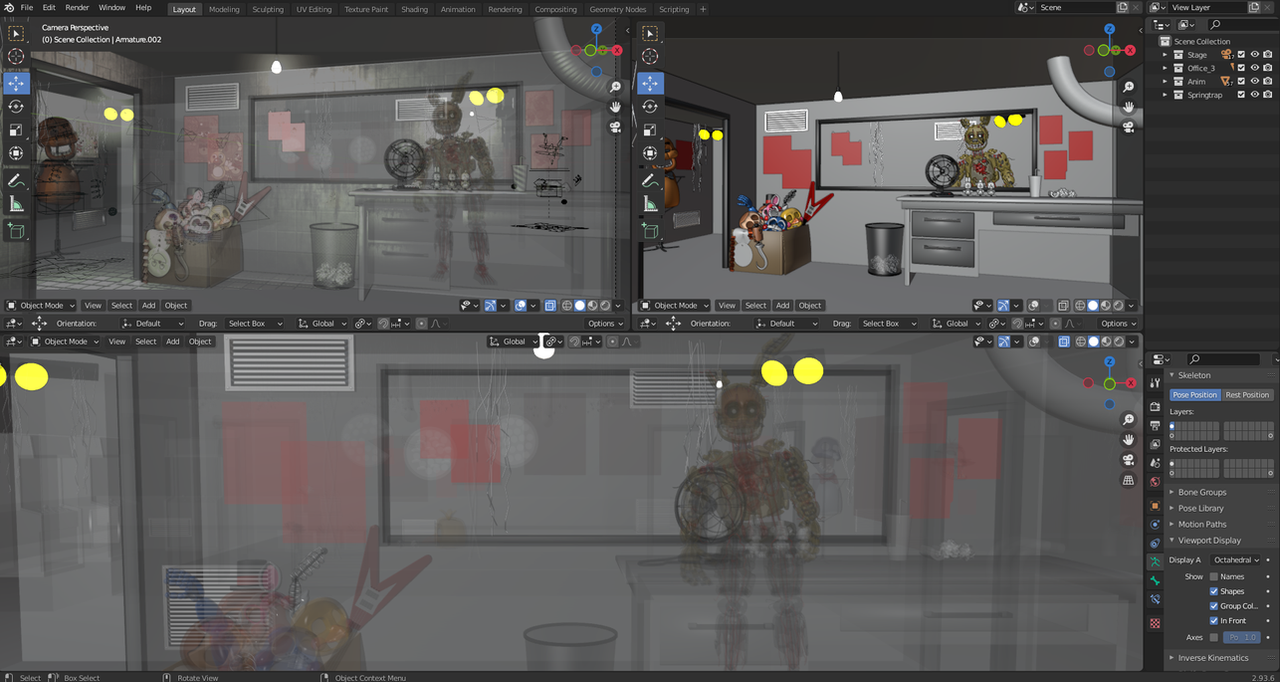Uncheck the Shapes checkbox
This screenshot has height=682, width=1280.
point(1214,591)
